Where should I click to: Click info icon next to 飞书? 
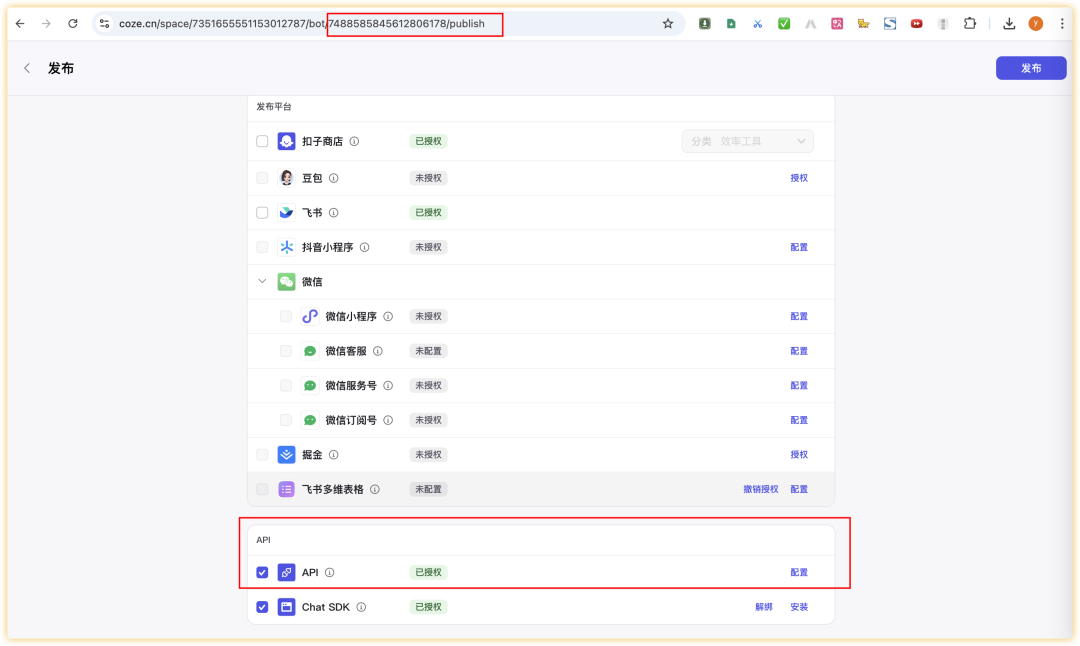[x=333, y=212]
